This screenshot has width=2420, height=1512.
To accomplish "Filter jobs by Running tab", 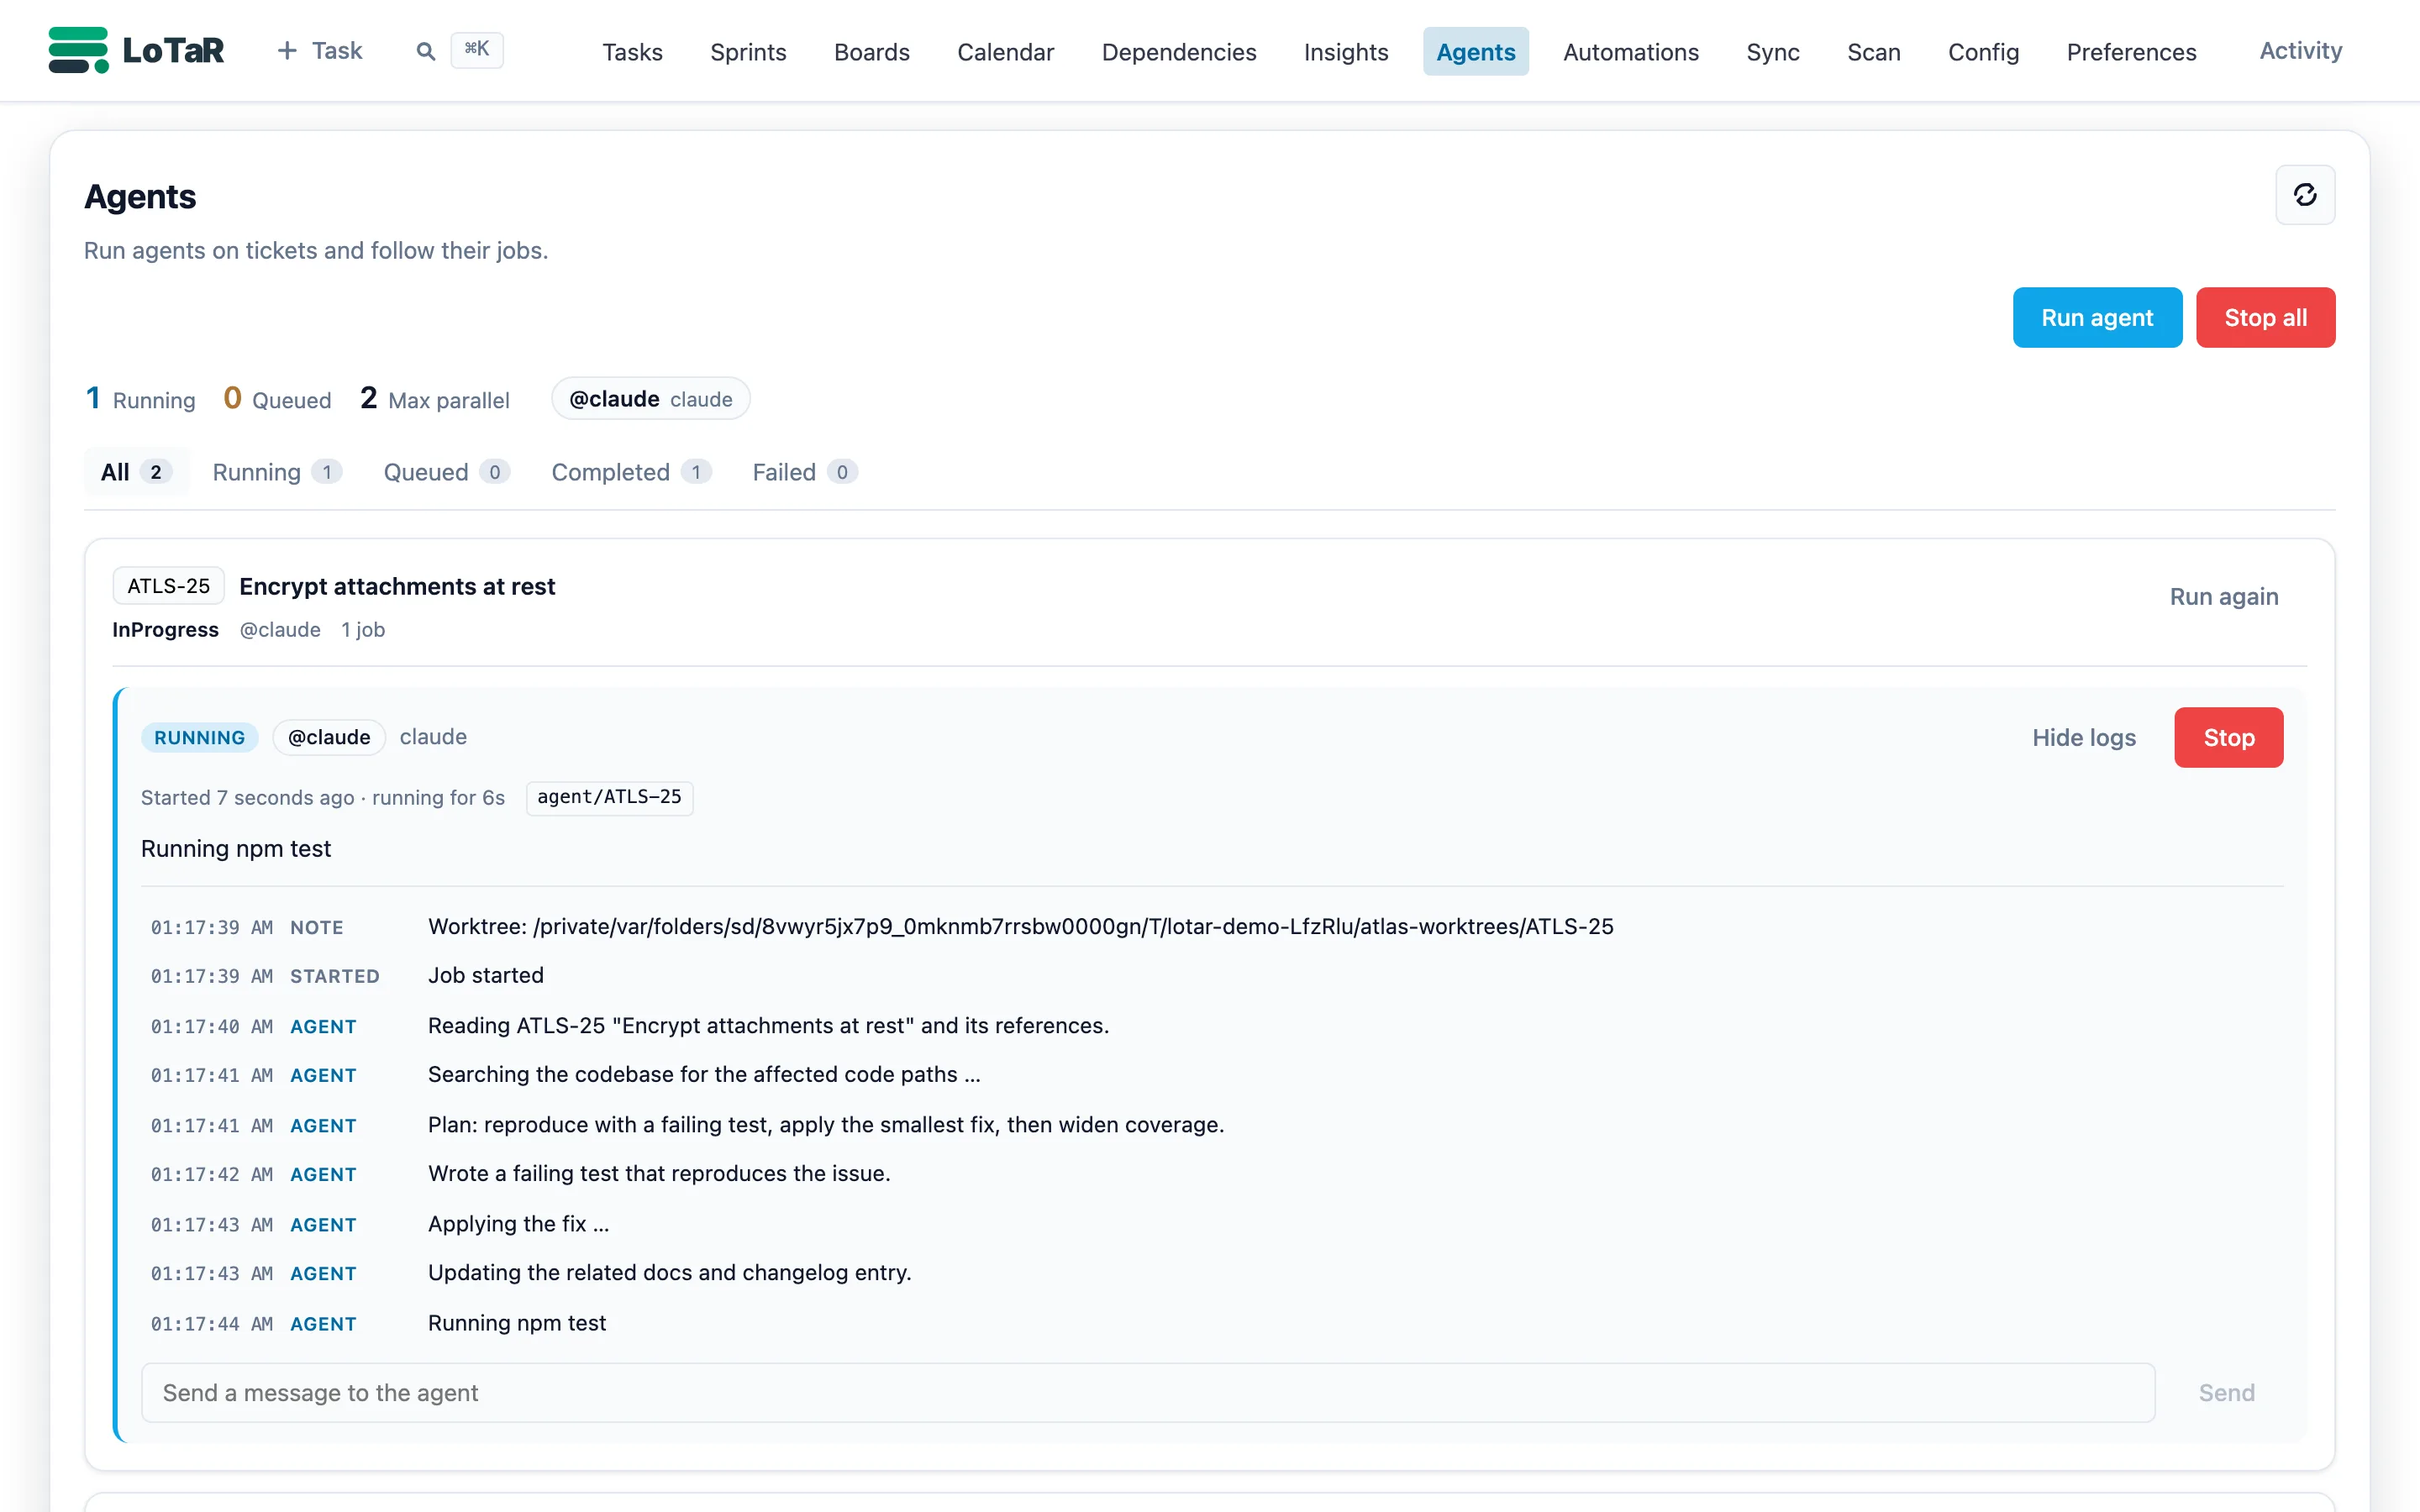I will click(277, 472).
